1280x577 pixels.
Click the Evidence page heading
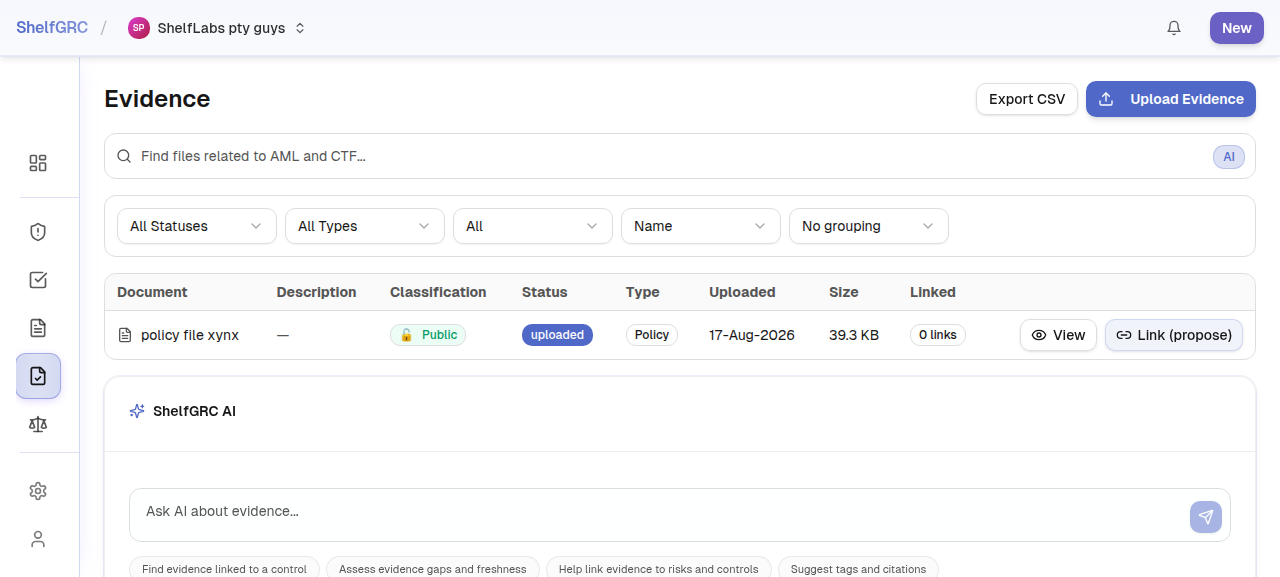(157, 99)
